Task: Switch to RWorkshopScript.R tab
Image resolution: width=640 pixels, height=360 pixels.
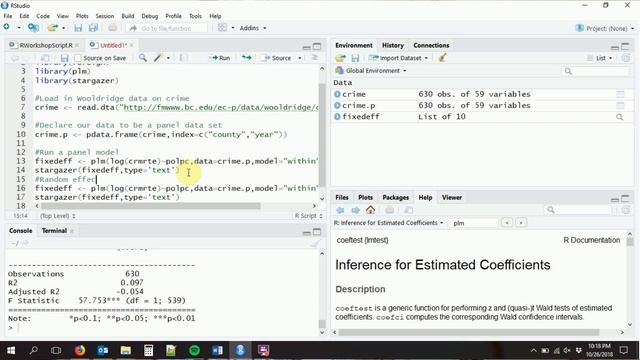Action: click(46, 45)
